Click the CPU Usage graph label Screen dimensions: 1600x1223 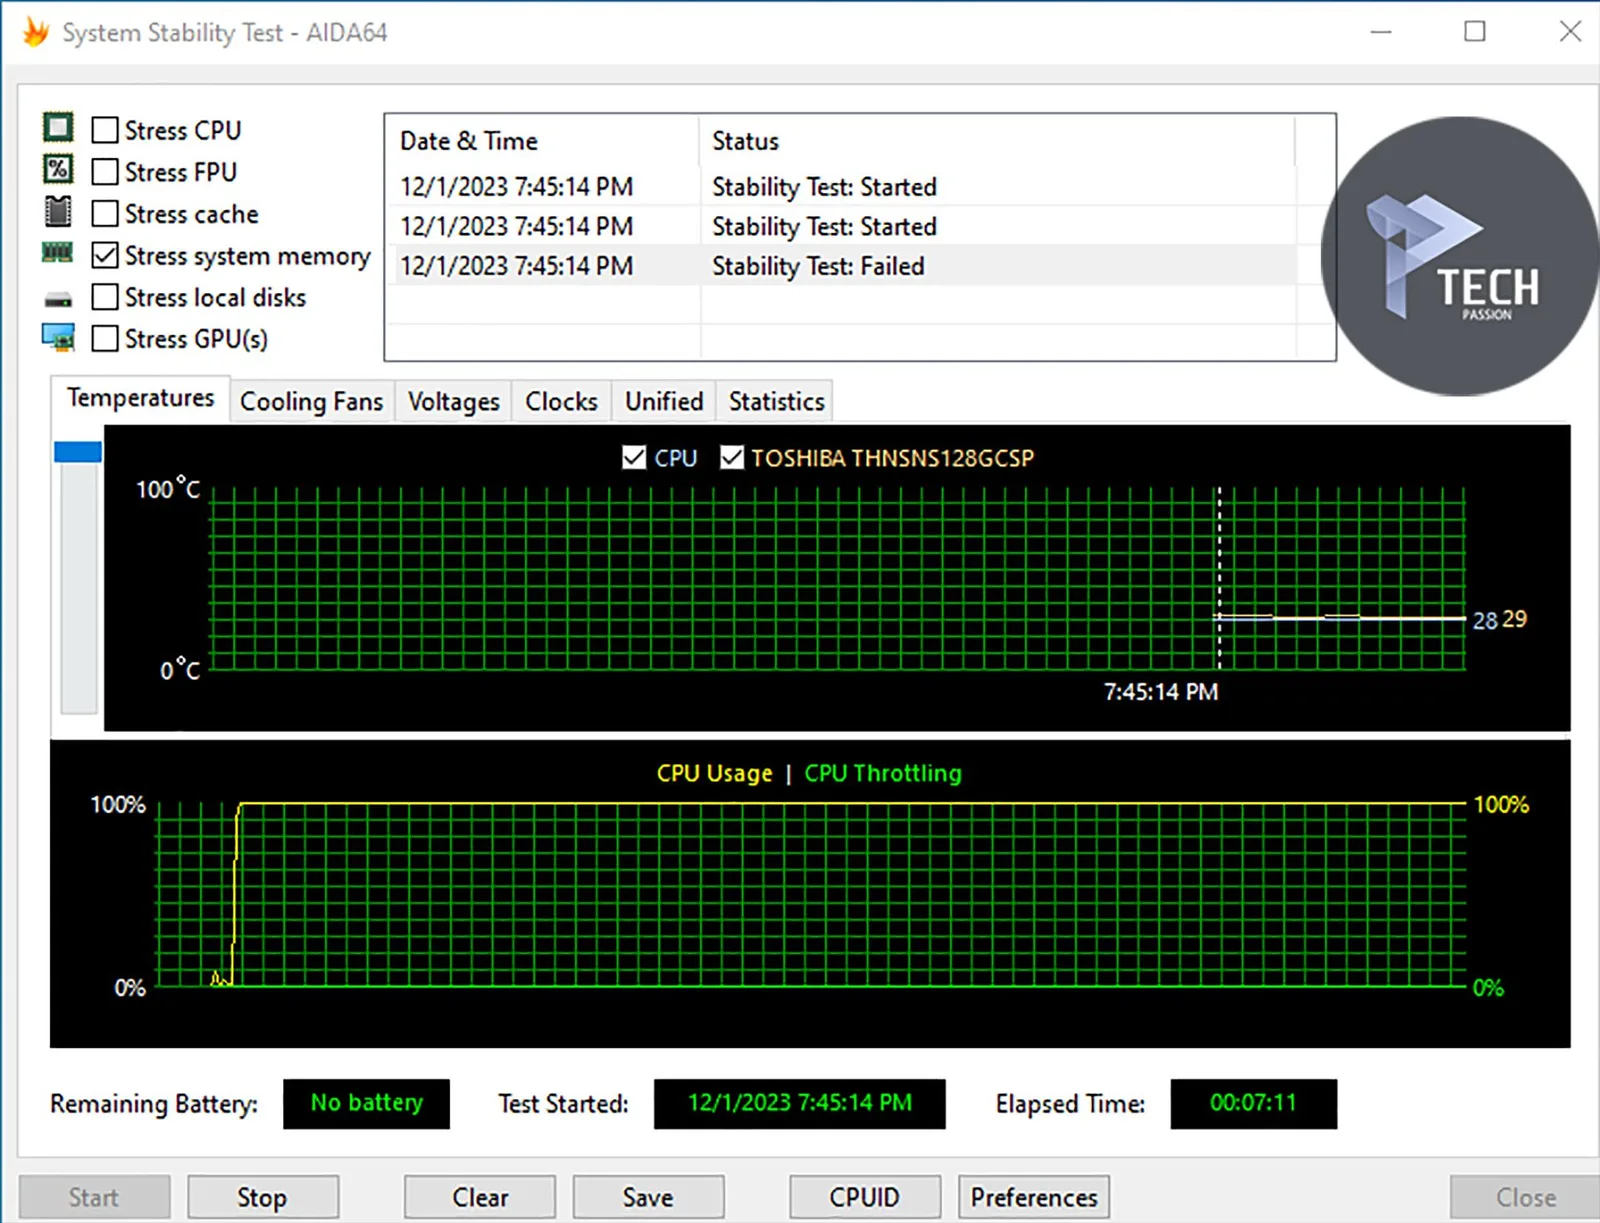click(x=714, y=773)
